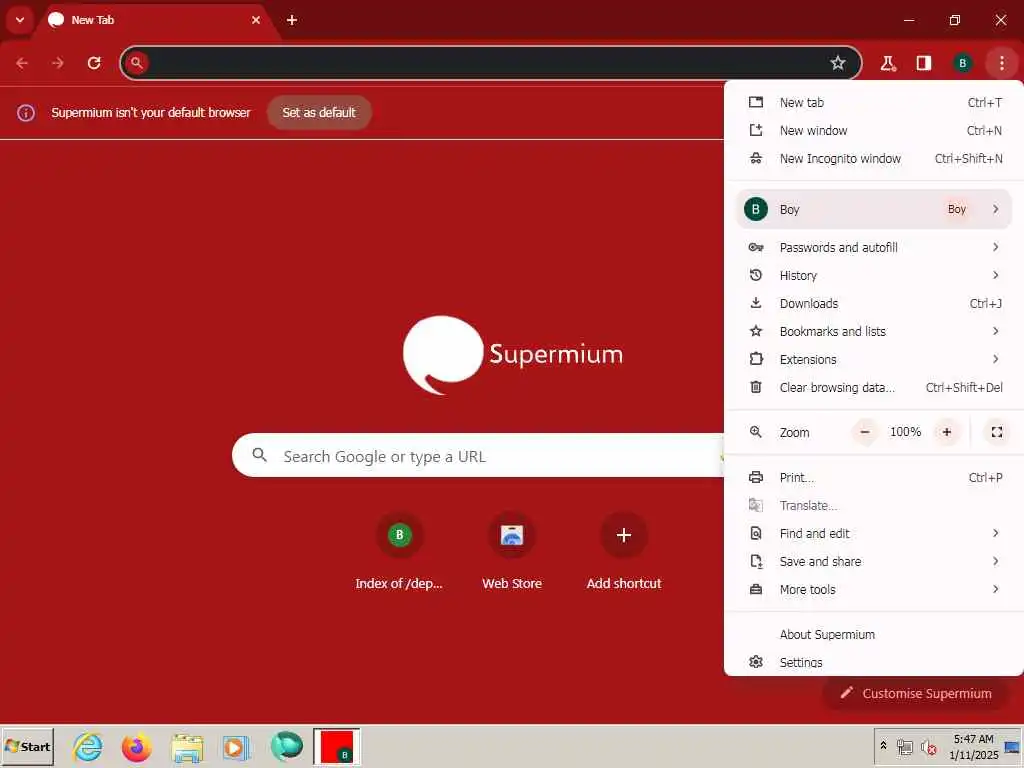Open a New Incognito window
The height and width of the screenshot is (768, 1024).
[874, 159]
